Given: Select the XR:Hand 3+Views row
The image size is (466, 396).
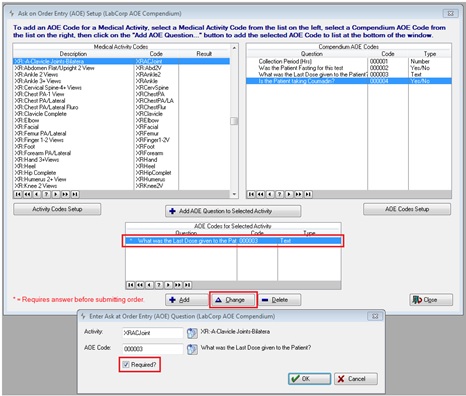Looking at the screenshot, I should [121, 159].
